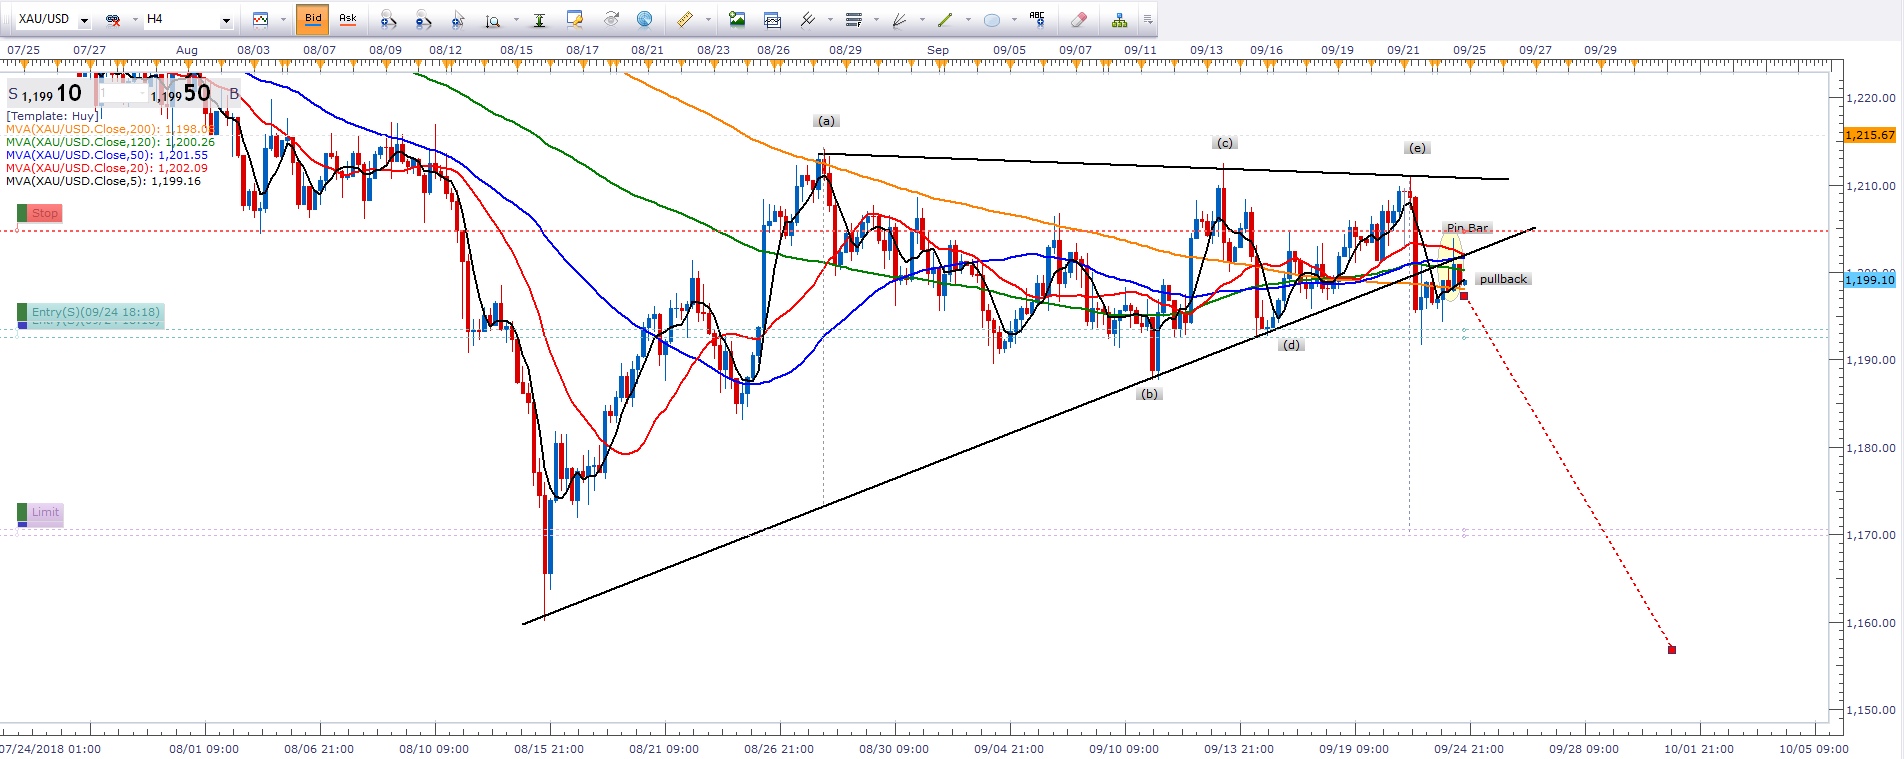Select the eraser tool
The width and height of the screenshot is (1904, 759).
(x=1078, y=19)
